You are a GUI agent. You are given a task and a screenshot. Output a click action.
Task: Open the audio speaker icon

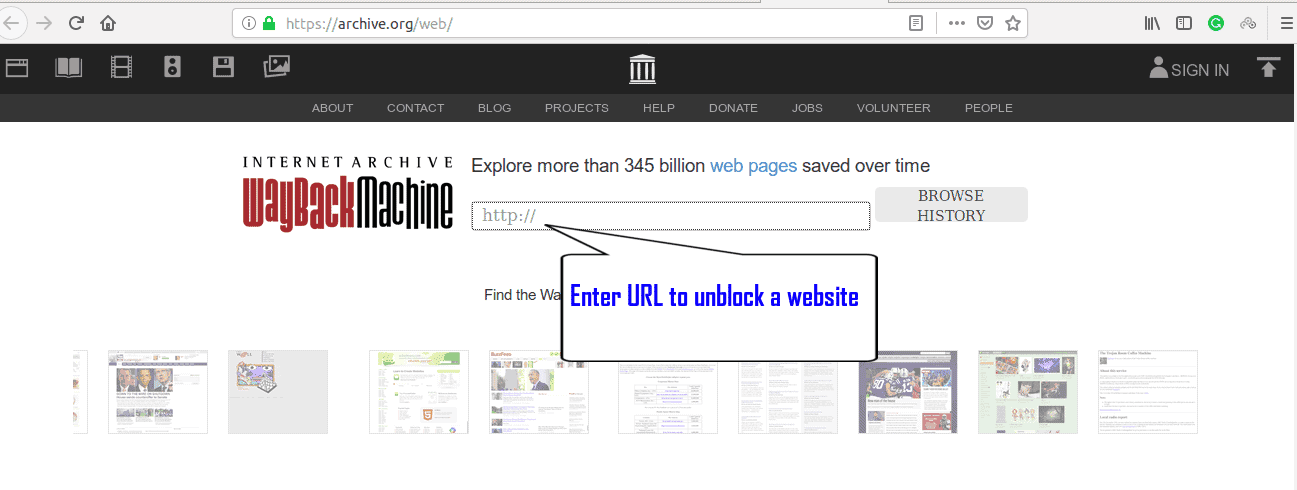pyautogui.click(x=173, y=68)
